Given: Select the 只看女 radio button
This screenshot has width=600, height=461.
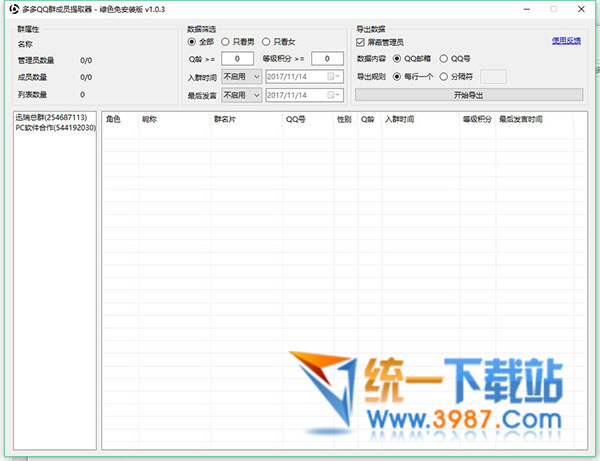Looking at the screenshot, I should (x=266, y=42).
